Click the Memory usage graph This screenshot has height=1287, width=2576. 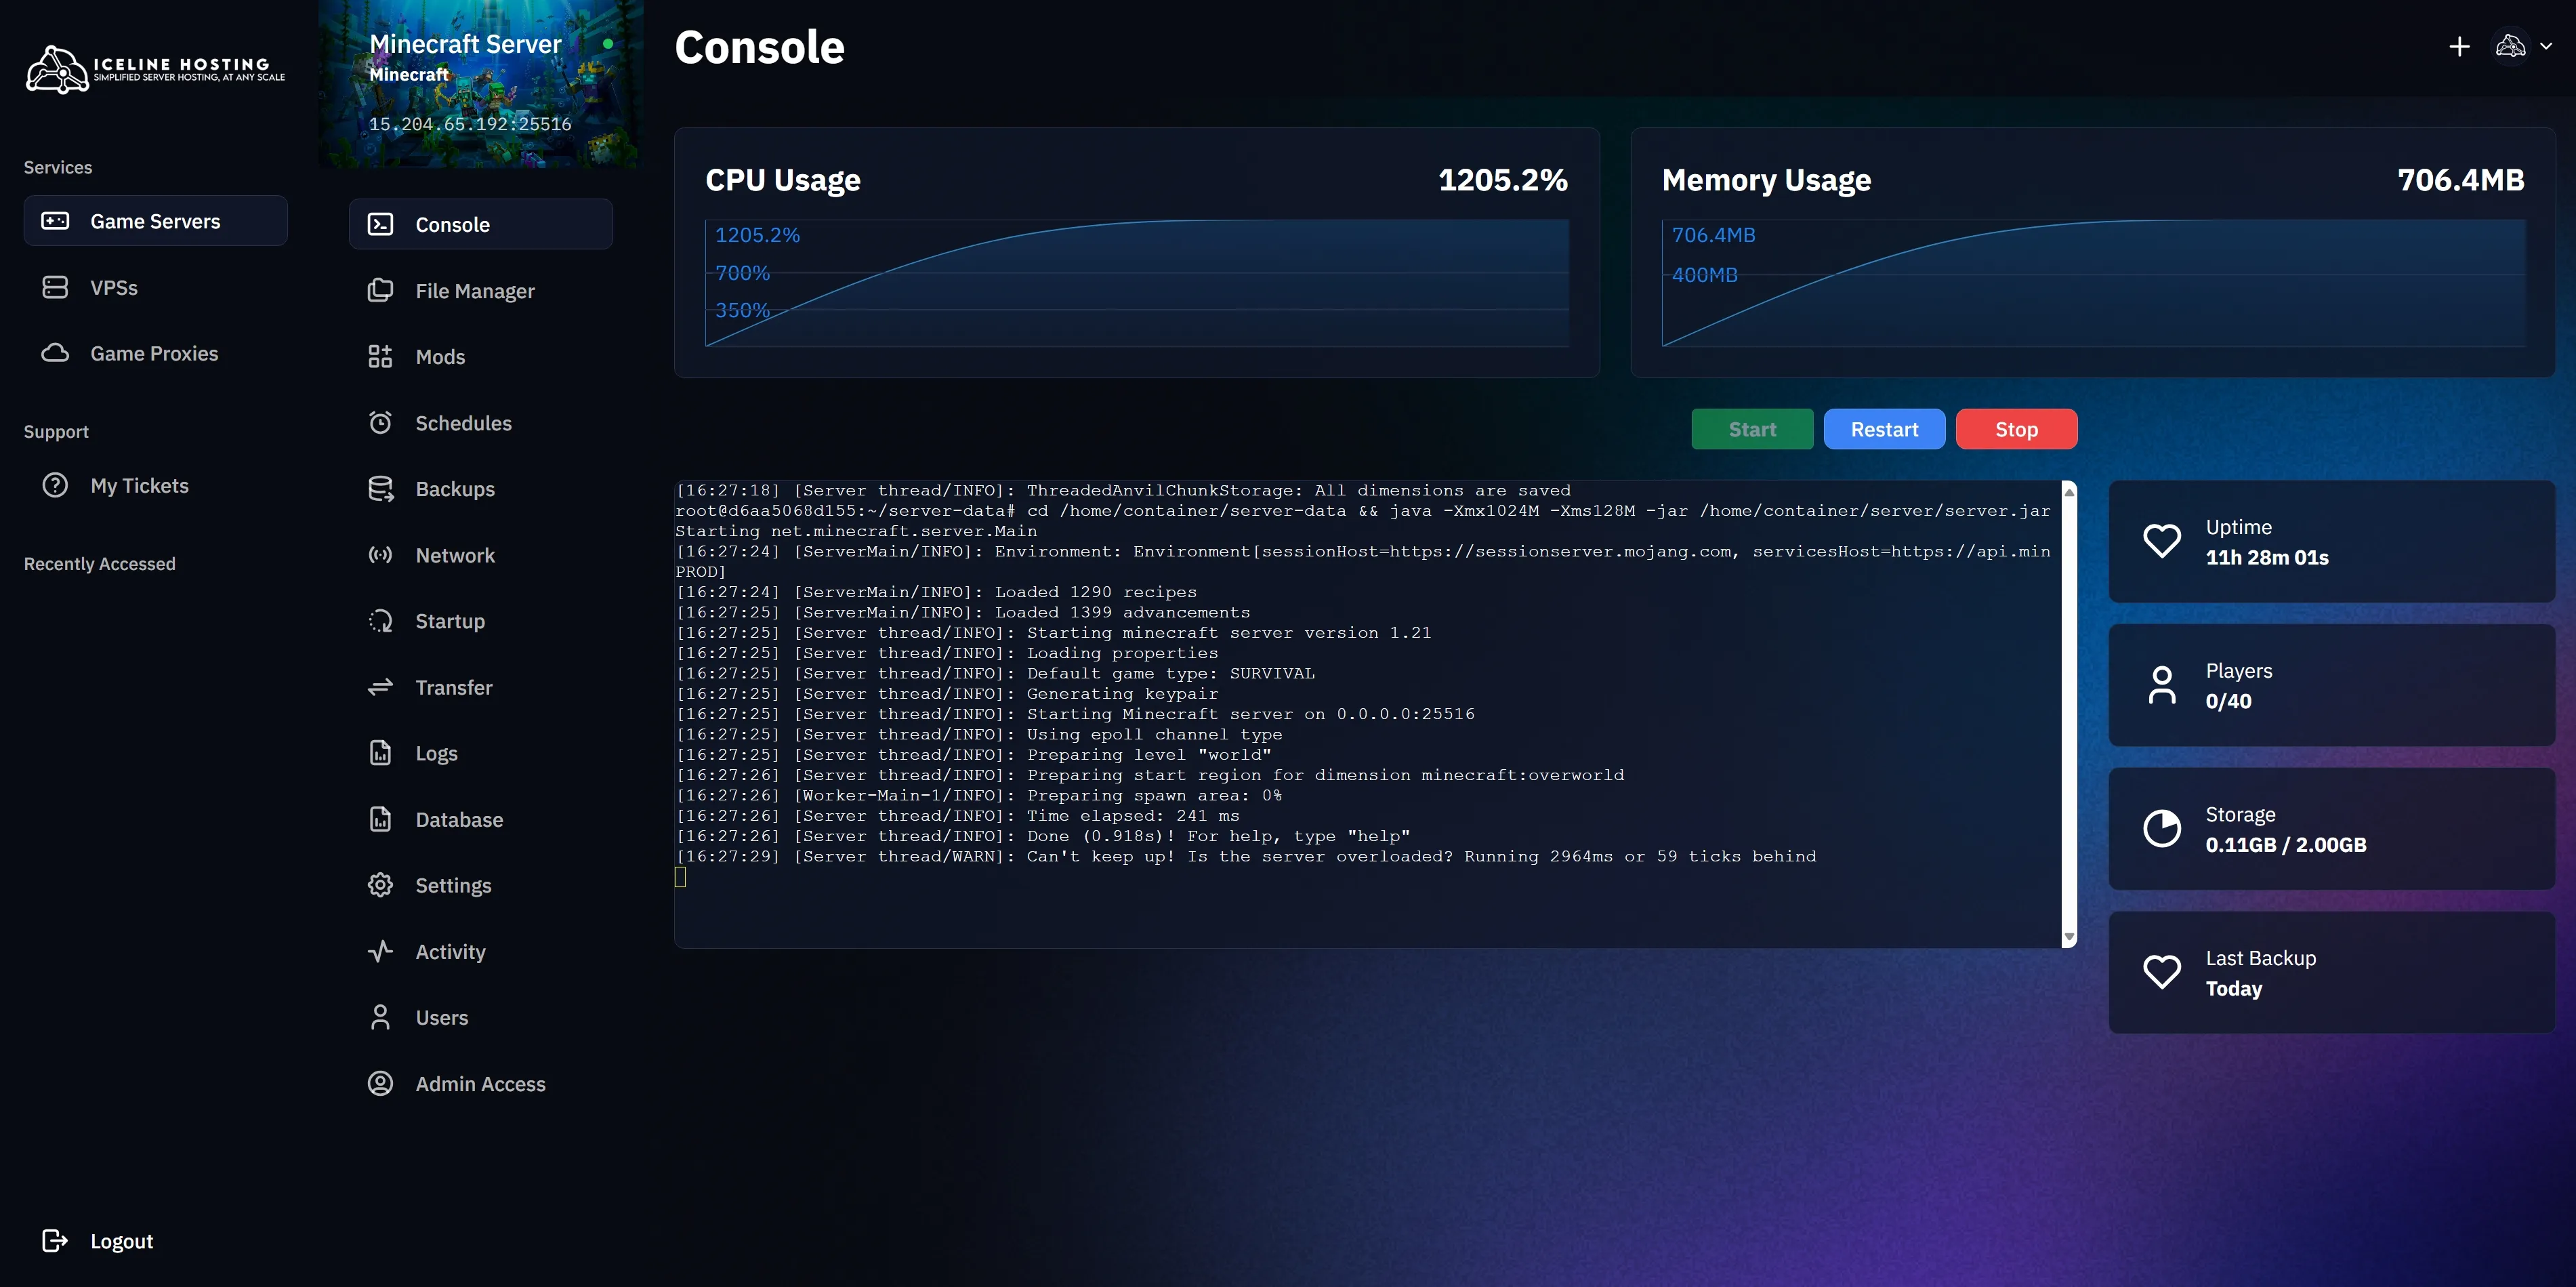point(2093,283)
